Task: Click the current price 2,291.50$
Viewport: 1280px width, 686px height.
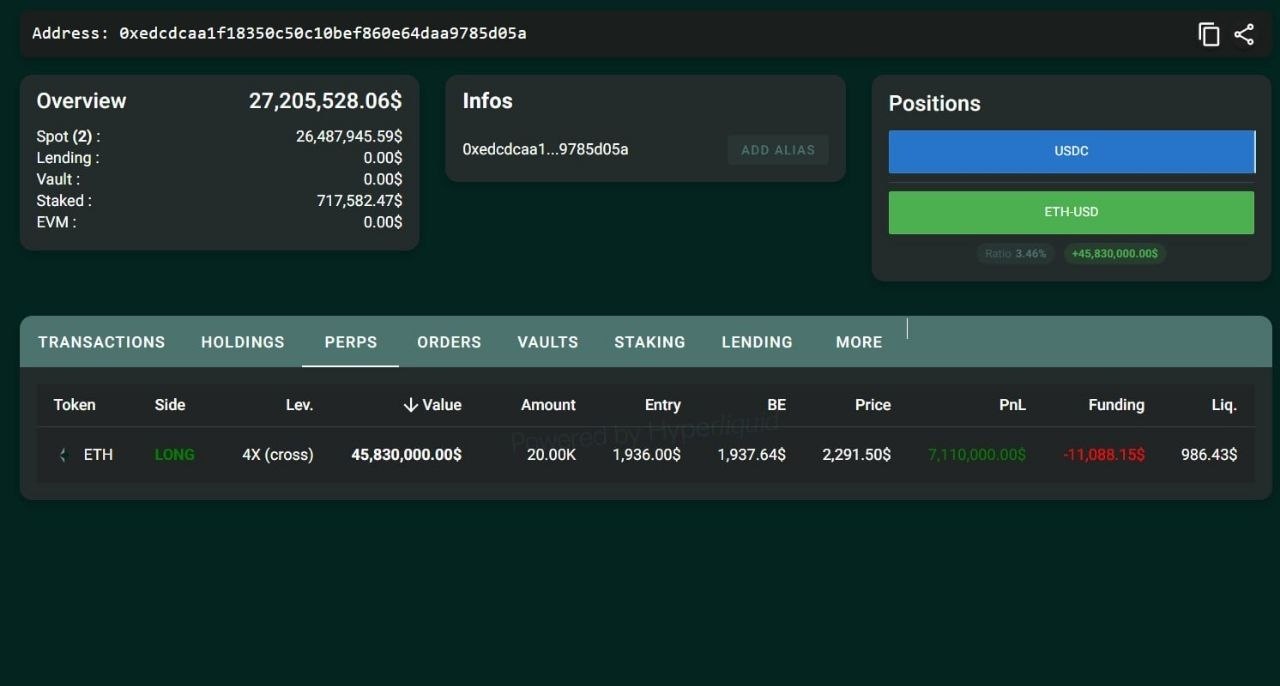Action: click(857, 455)
